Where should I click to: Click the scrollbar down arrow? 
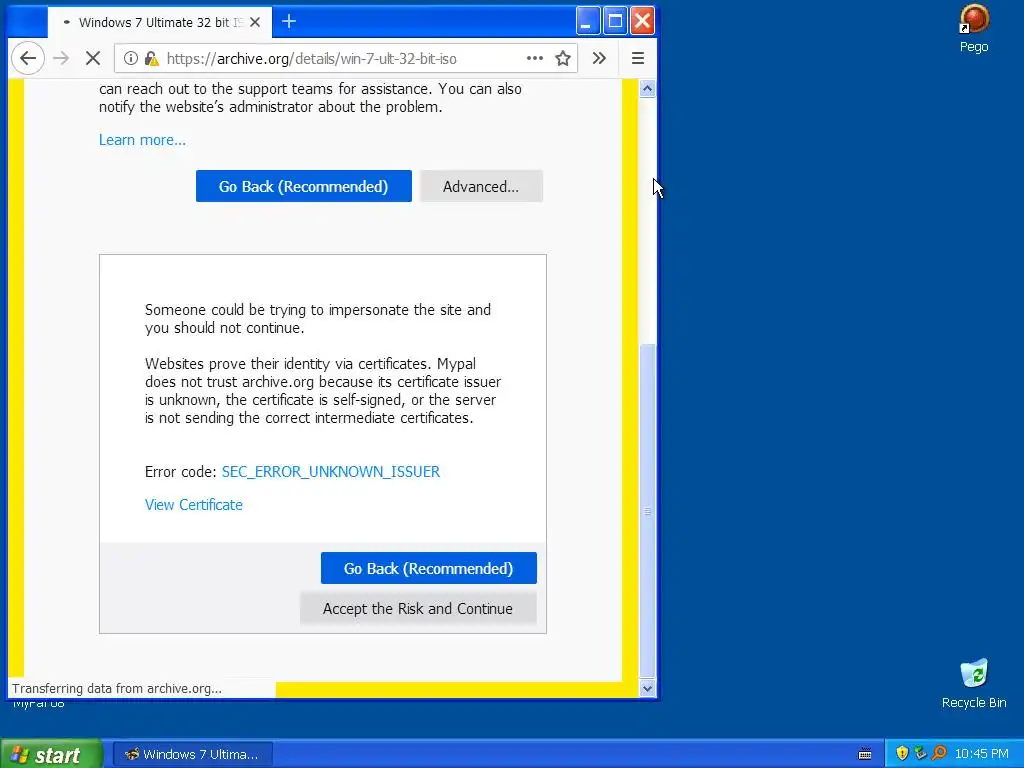point(647,688)
